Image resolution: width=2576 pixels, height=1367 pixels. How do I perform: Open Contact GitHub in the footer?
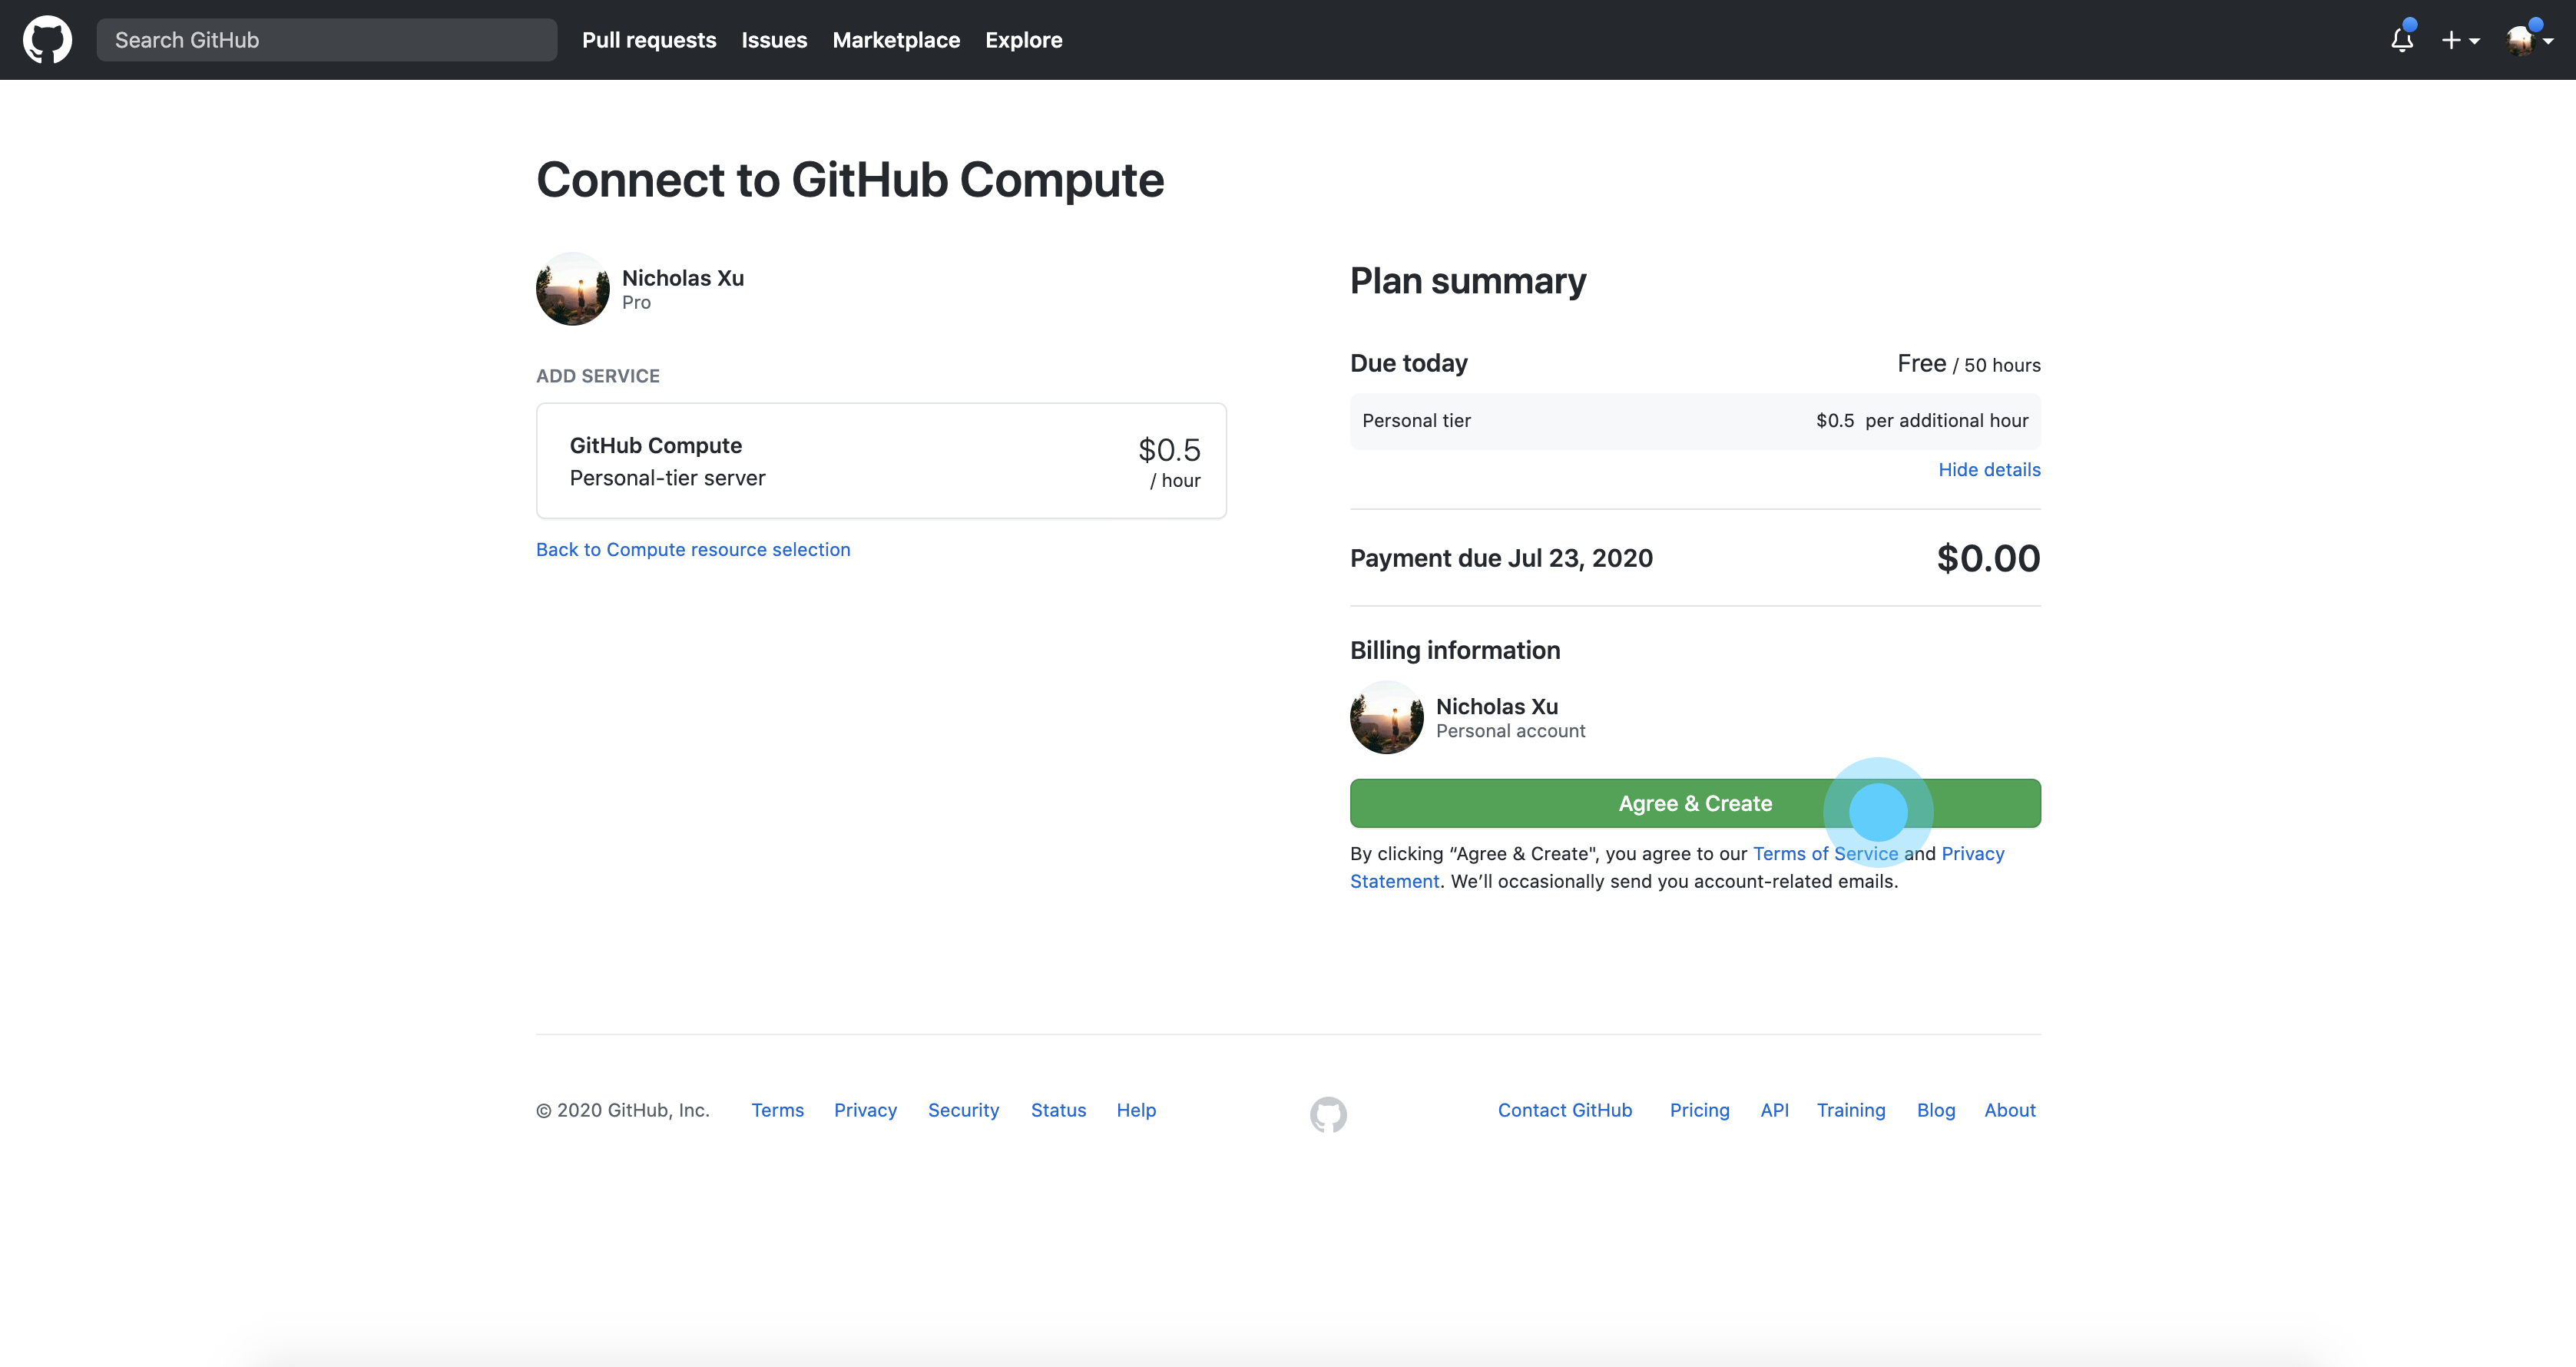click(x=1564, y=1110)
